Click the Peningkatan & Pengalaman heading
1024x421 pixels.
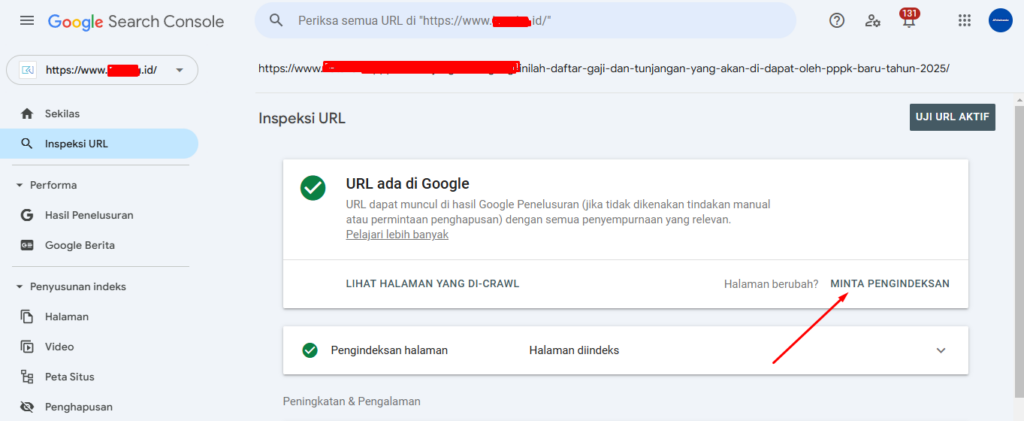(x=351, y=401)
